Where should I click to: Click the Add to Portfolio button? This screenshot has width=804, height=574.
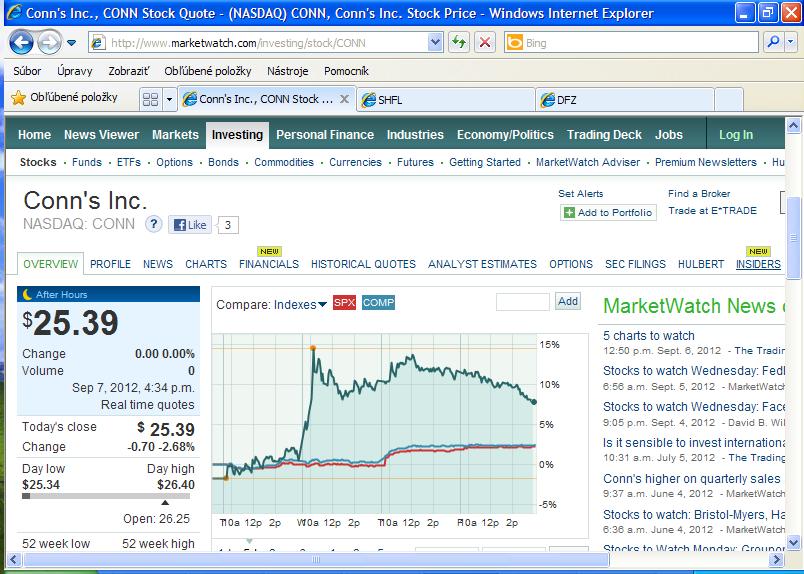[x=608, y=212]
